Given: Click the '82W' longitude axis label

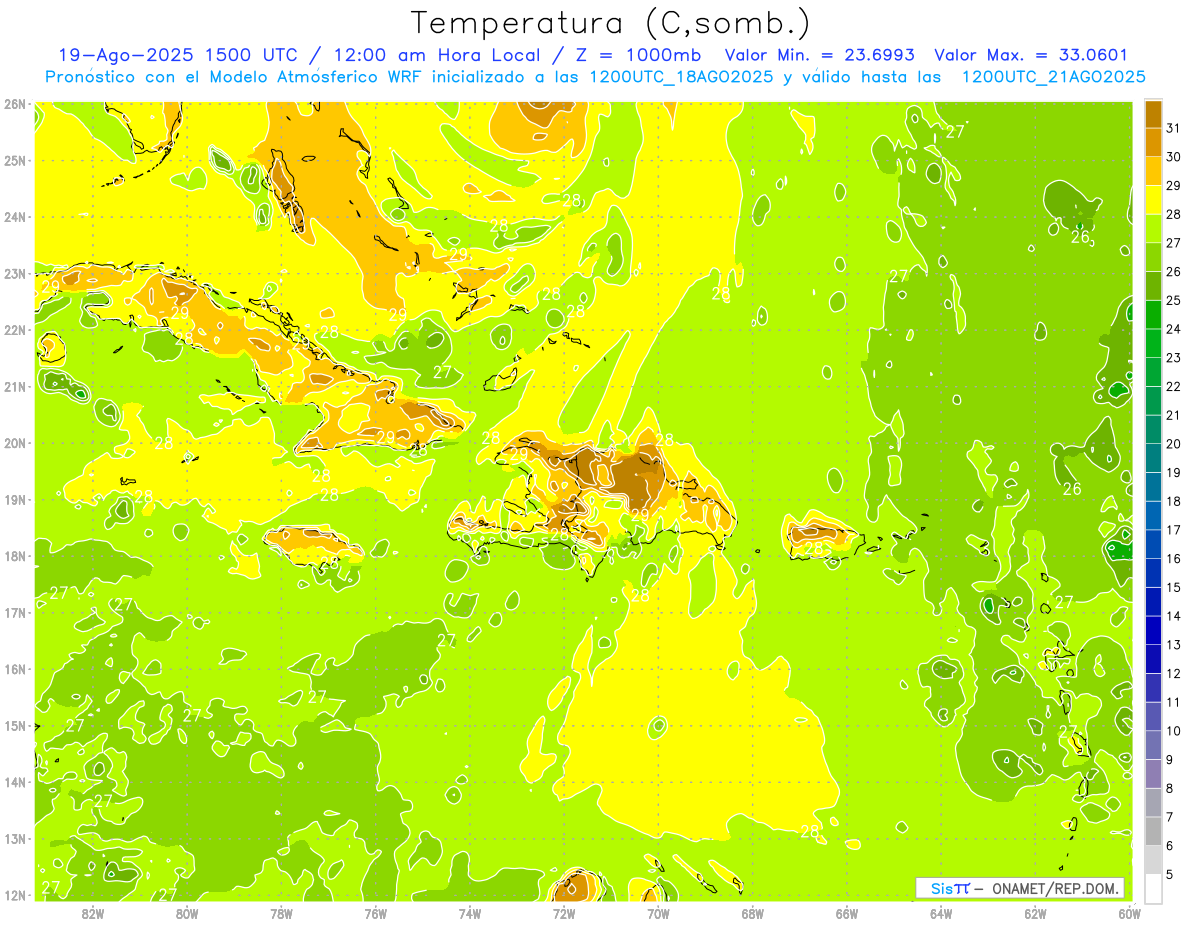Looking at the screenshot, I should coord(92,913).
